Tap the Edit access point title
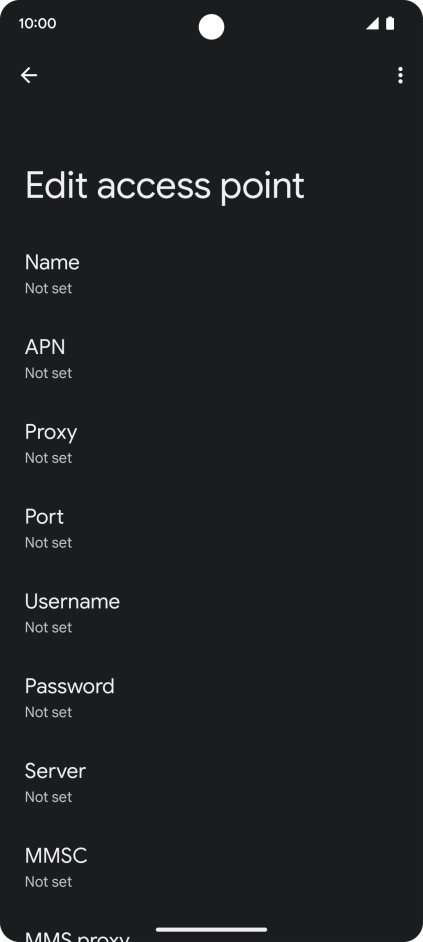 coord(165,186)
